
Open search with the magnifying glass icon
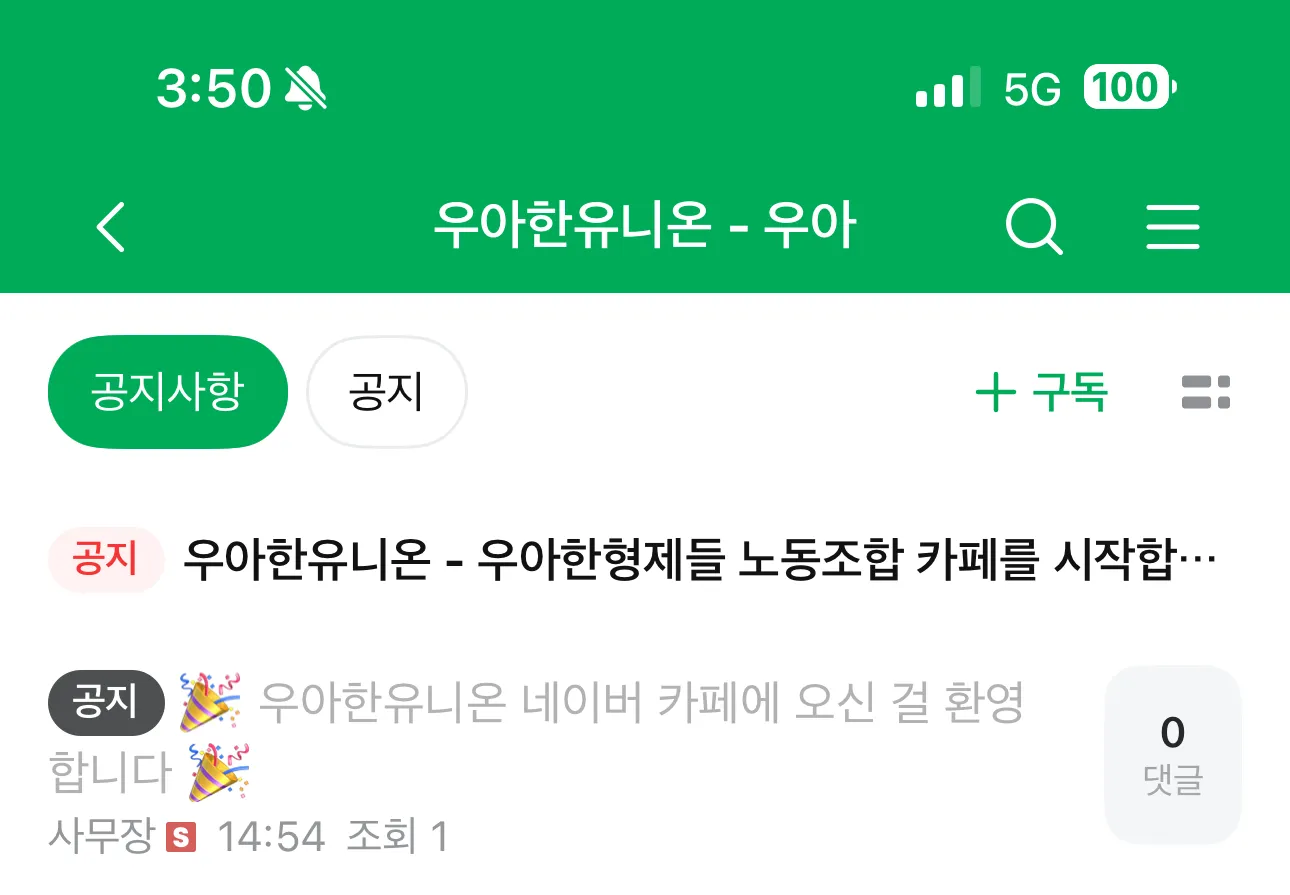pyautogui.click(x=1033, y=227)
